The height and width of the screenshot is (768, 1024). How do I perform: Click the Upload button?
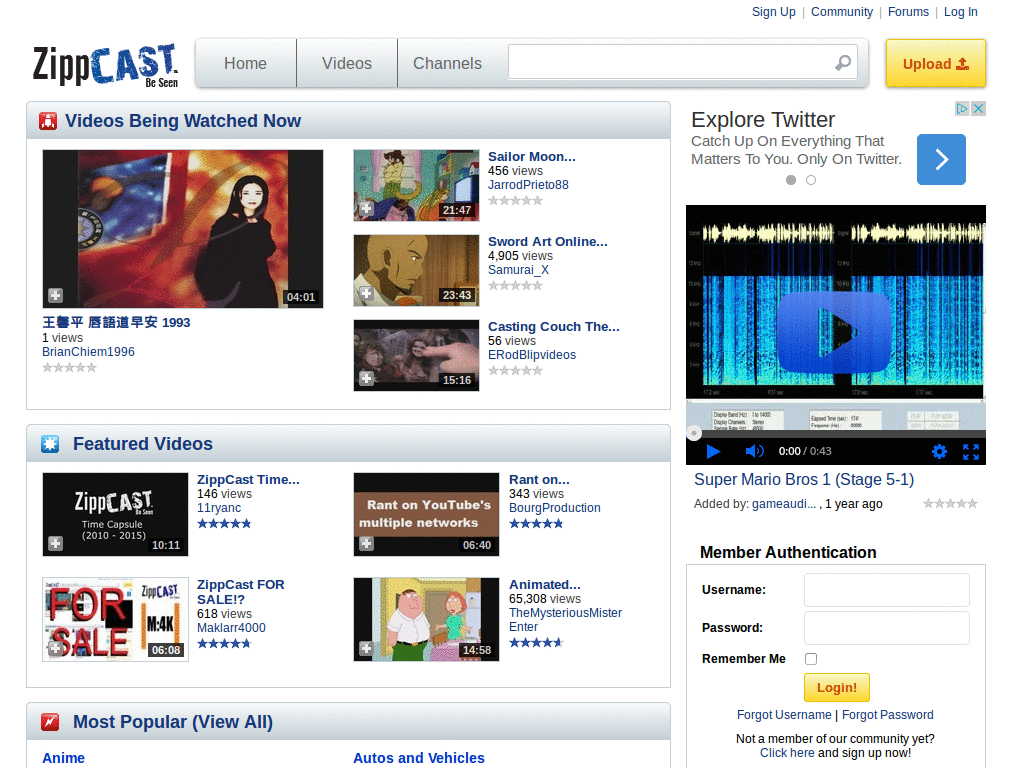point(936,63)
